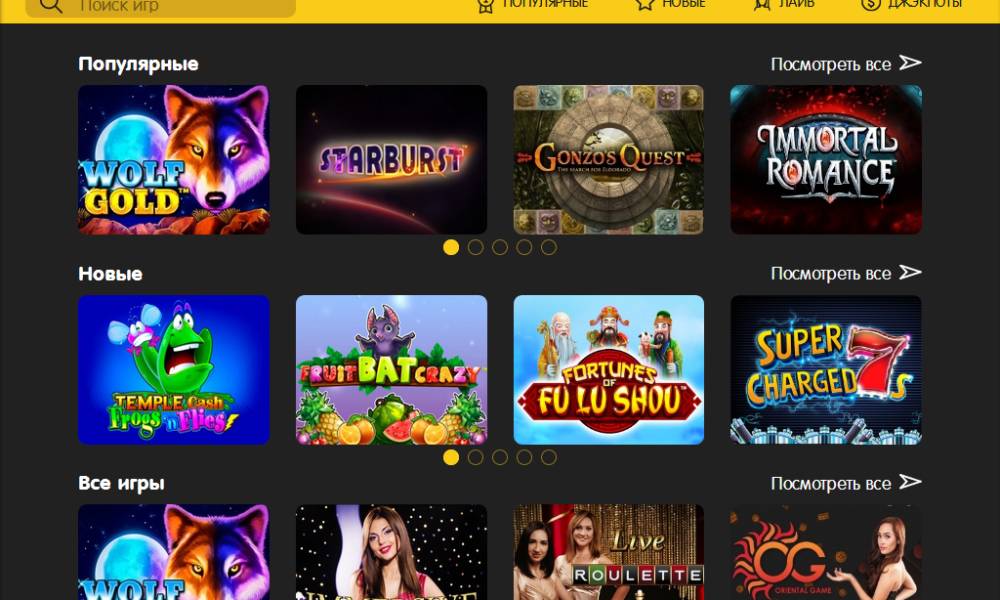Click the arrow icon beside Новые's Посмотреть все
This screenshot has height=600, width=1000.
pyautogui.click(x=910, y=272)
